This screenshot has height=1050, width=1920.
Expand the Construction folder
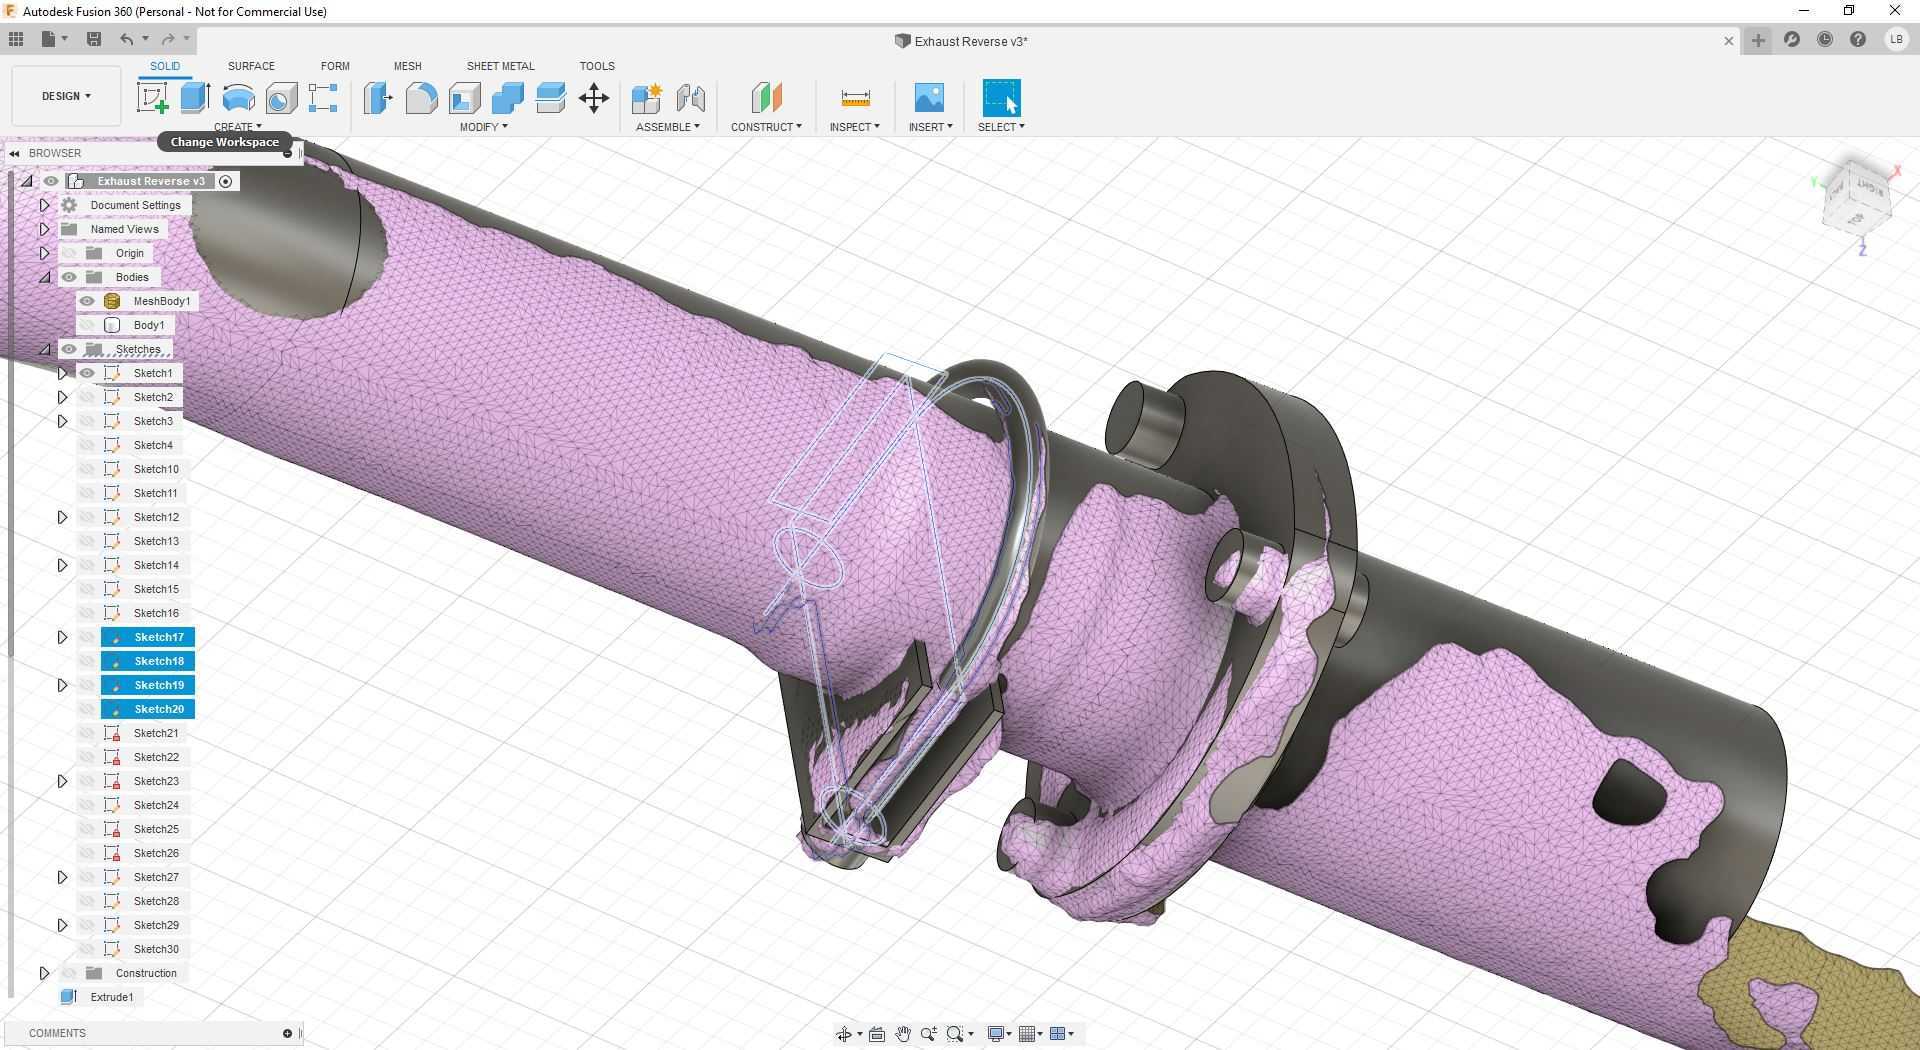click(44, 973)
